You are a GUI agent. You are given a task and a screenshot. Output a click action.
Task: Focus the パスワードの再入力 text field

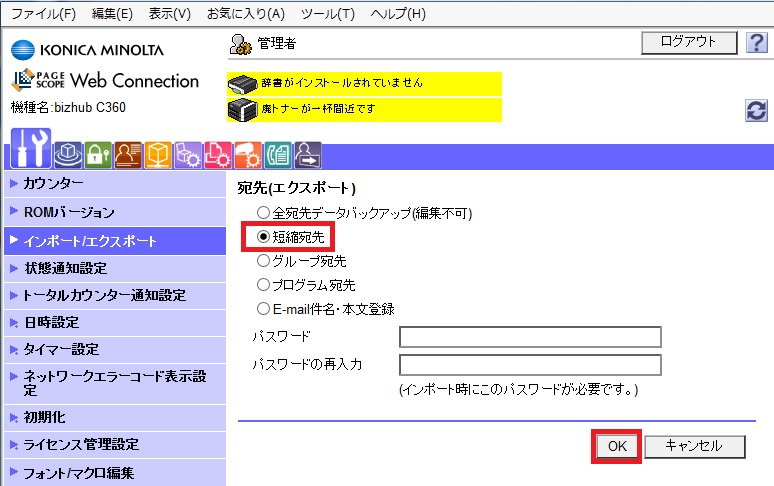tap(530, 365)
